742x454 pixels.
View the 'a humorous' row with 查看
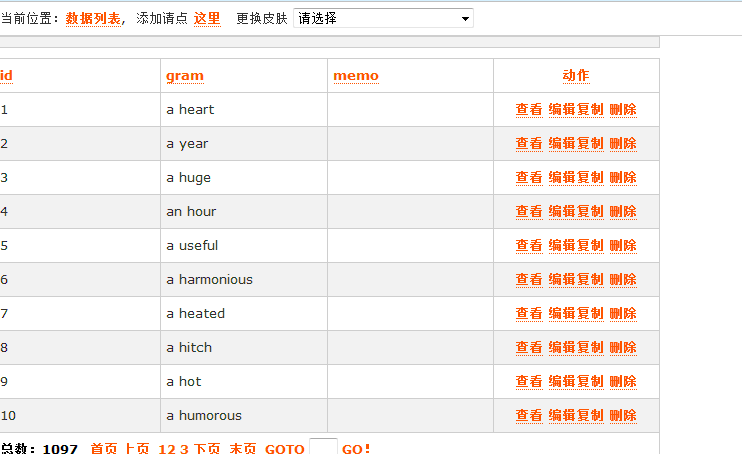tap(529, 416)
